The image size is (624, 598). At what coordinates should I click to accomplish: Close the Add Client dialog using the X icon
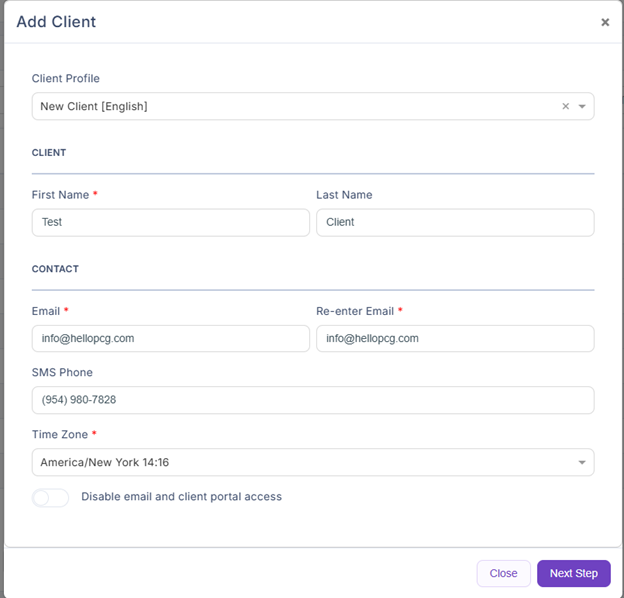coord(605,22)
